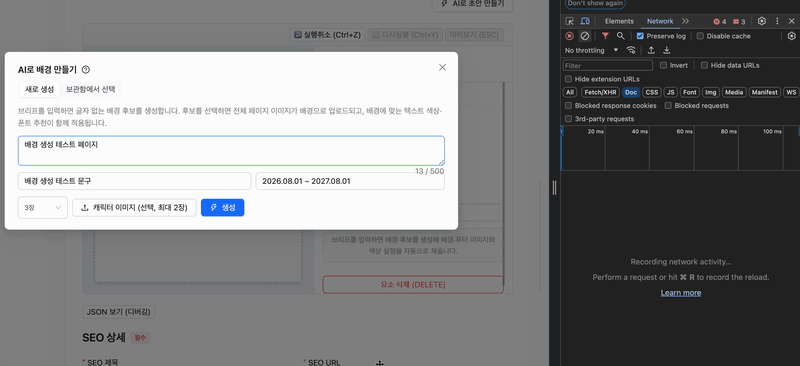Filter by JS requests

click(x=671, y=92)
